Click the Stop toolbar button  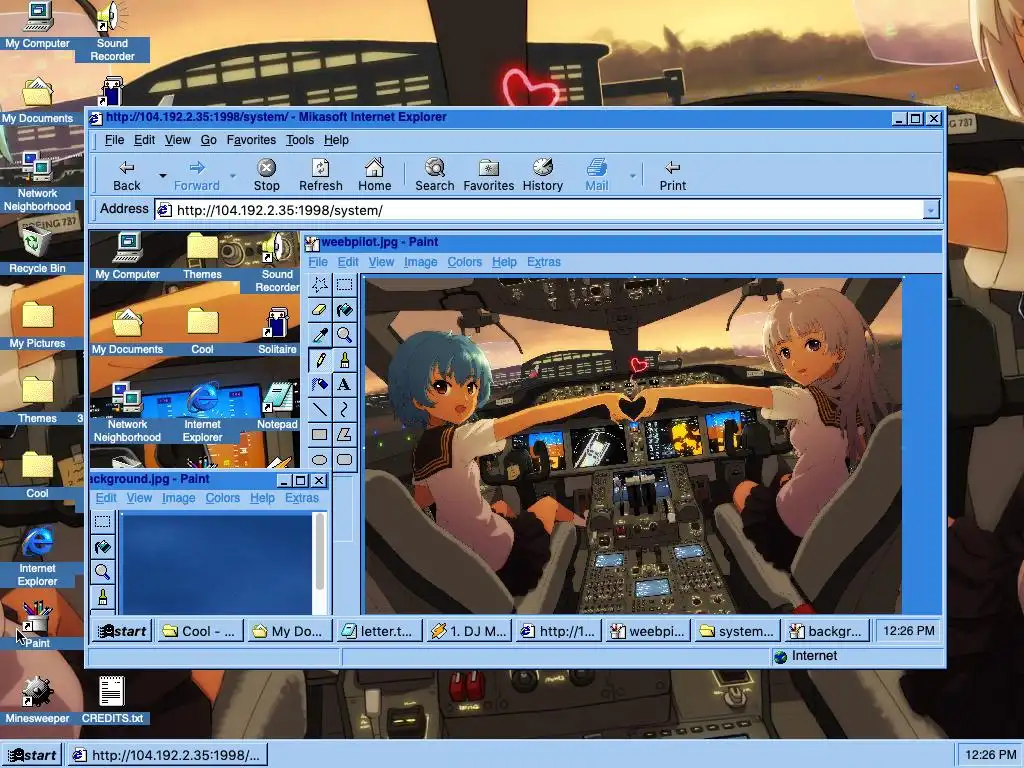(x=266, y=176)
